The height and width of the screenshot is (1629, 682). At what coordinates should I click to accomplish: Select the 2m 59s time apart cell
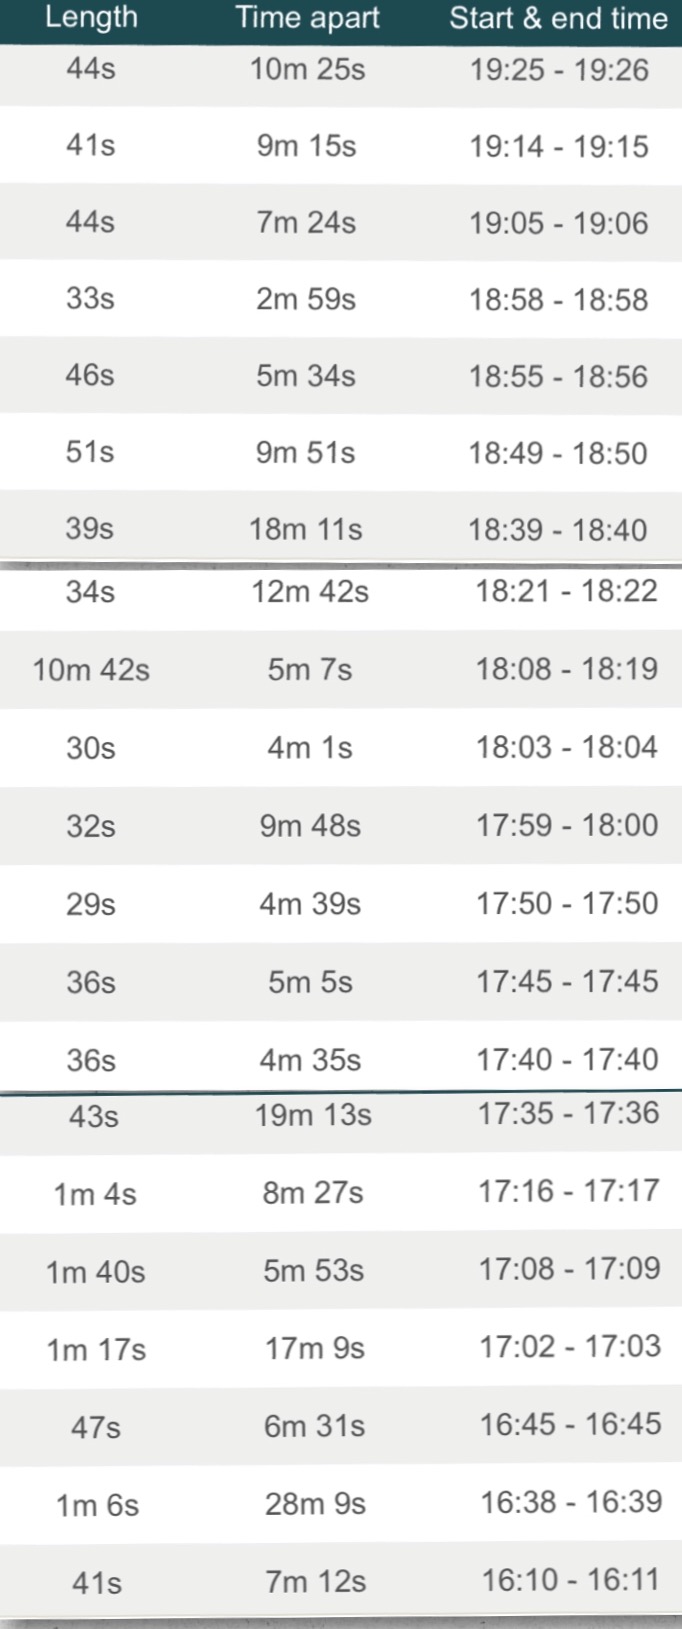point(306,299)
